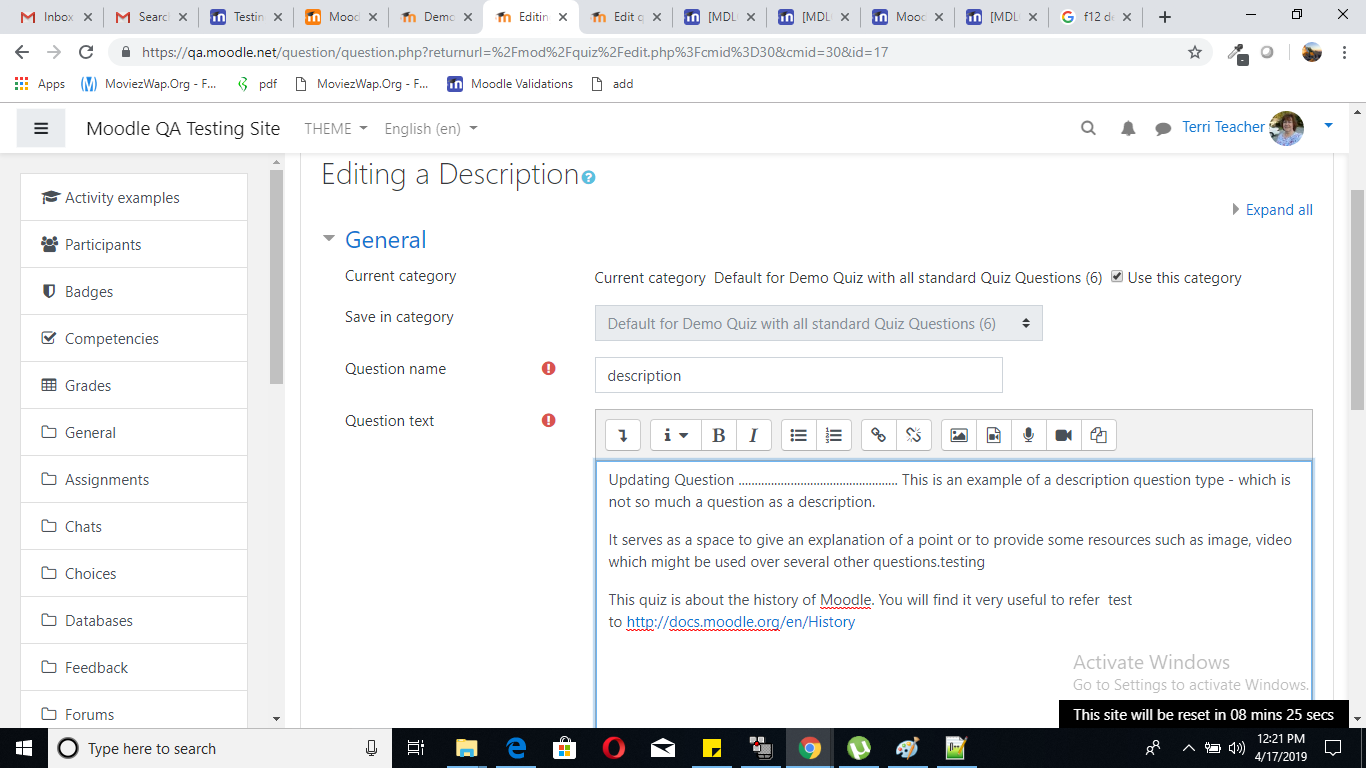
Task: Open notifications bell icon
Action: (1128, 128)
